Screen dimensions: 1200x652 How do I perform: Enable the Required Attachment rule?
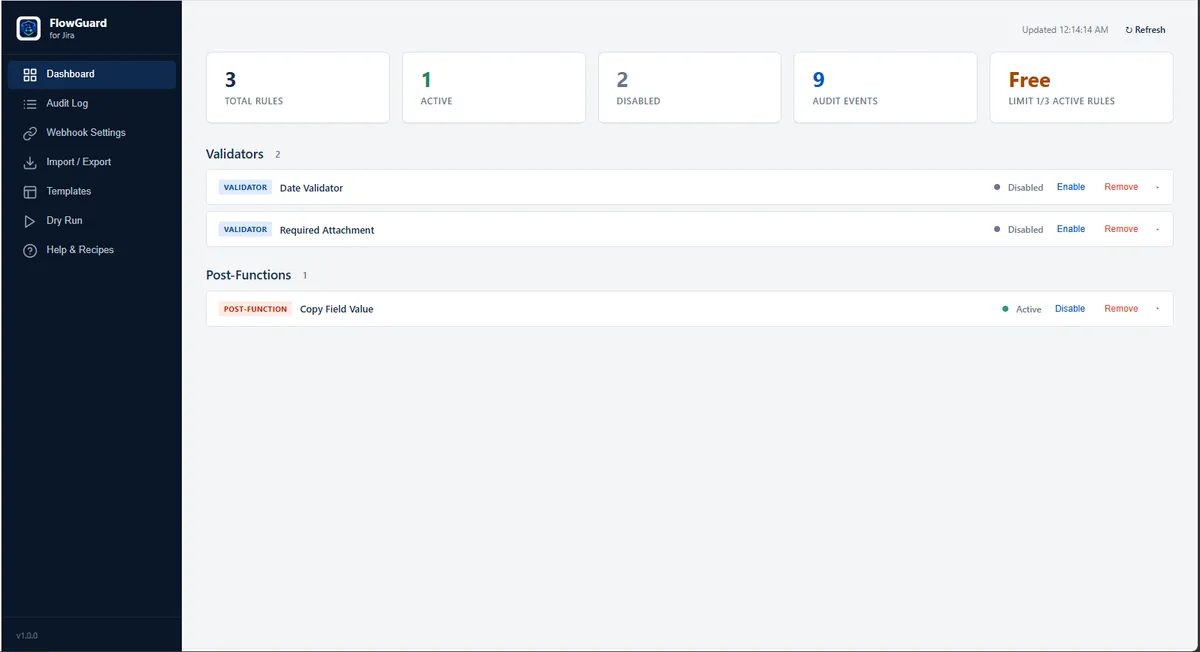[1070, 229]
